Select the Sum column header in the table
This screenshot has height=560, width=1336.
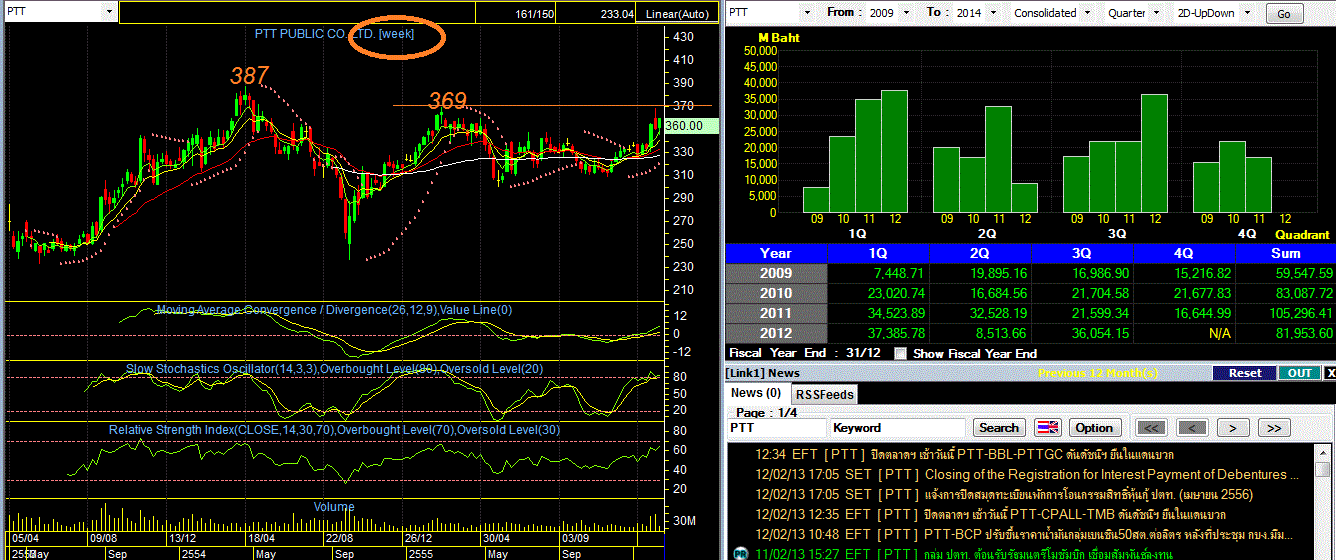tap(1286, 253)
